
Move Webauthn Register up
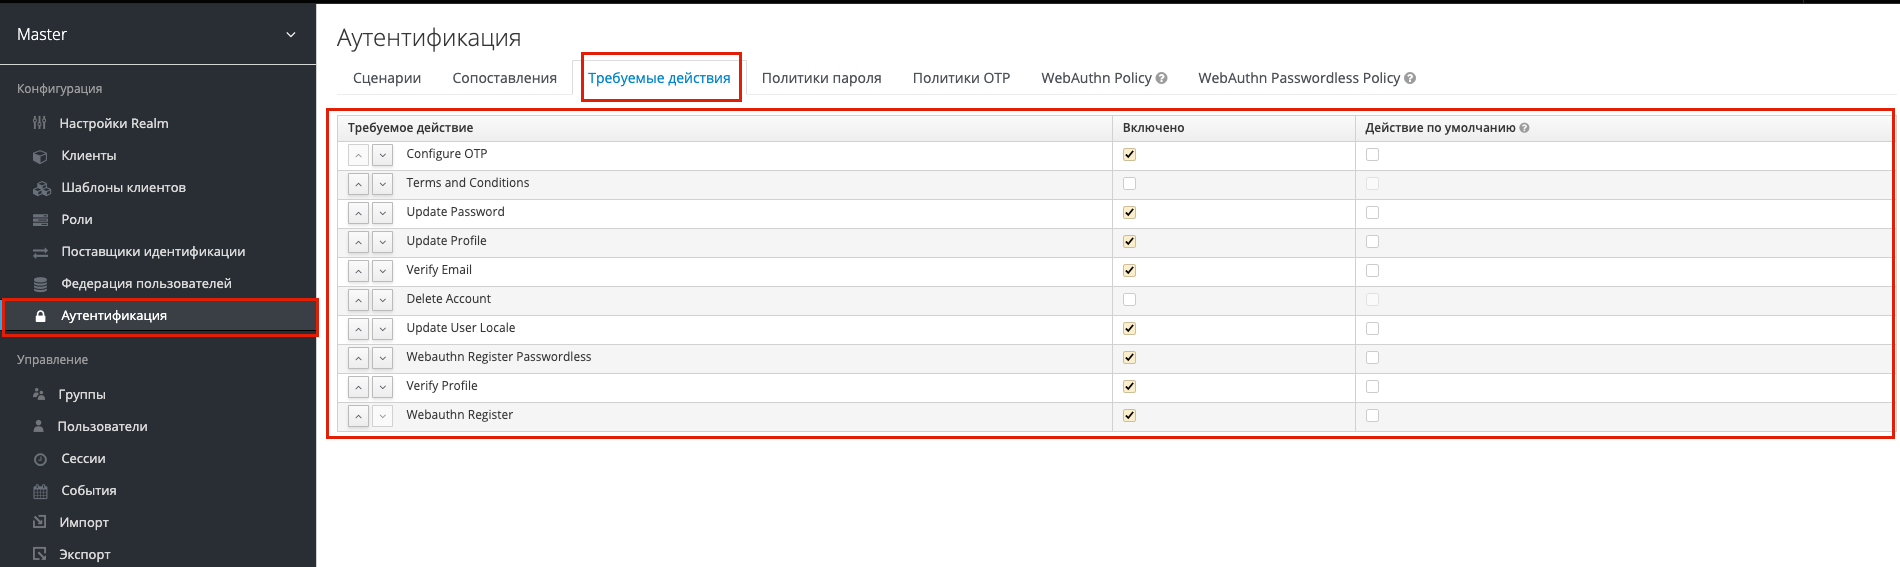(358, 416)
